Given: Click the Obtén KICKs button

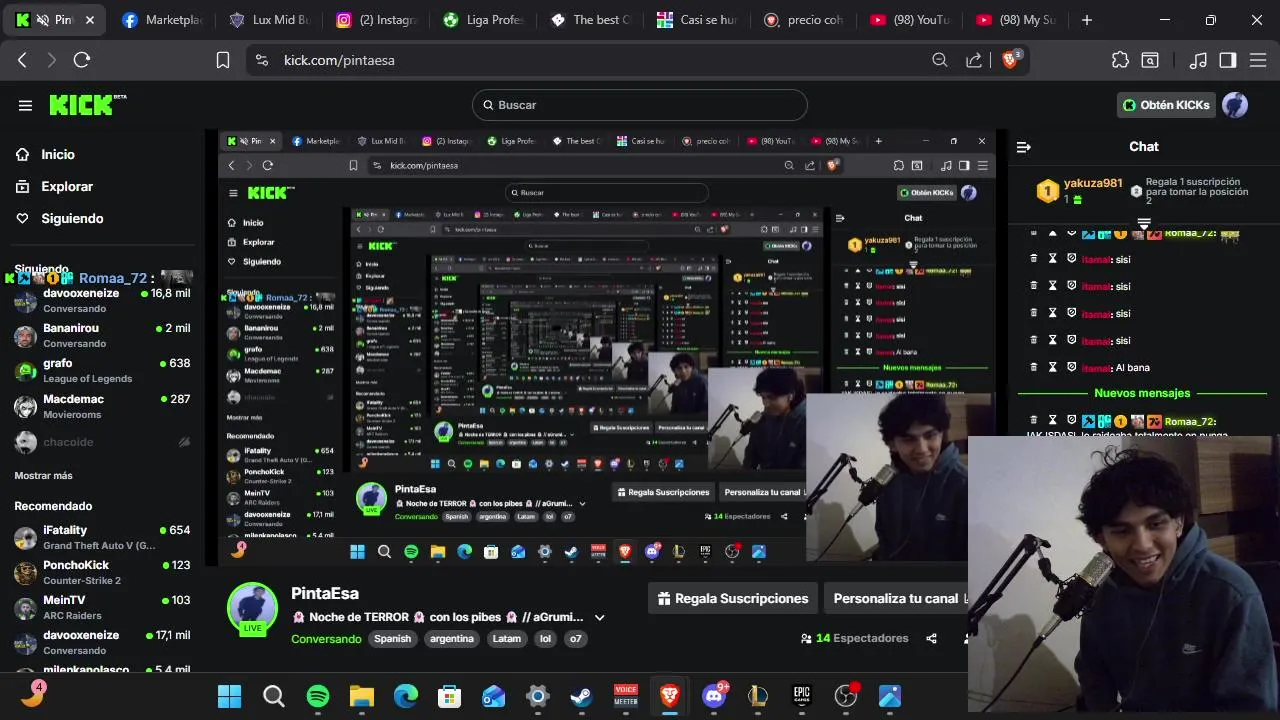Looking at the screenshot, I should pos(1166,105).
